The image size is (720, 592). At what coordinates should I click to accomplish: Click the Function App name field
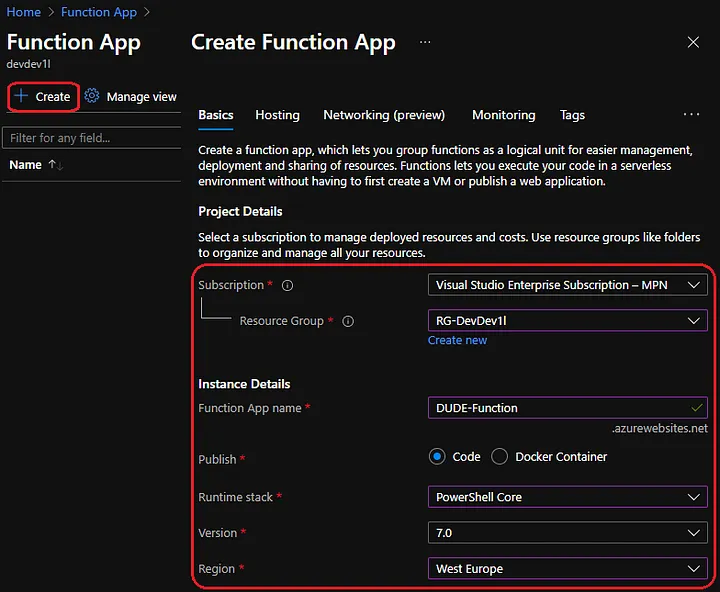click(x=560, y=408)
